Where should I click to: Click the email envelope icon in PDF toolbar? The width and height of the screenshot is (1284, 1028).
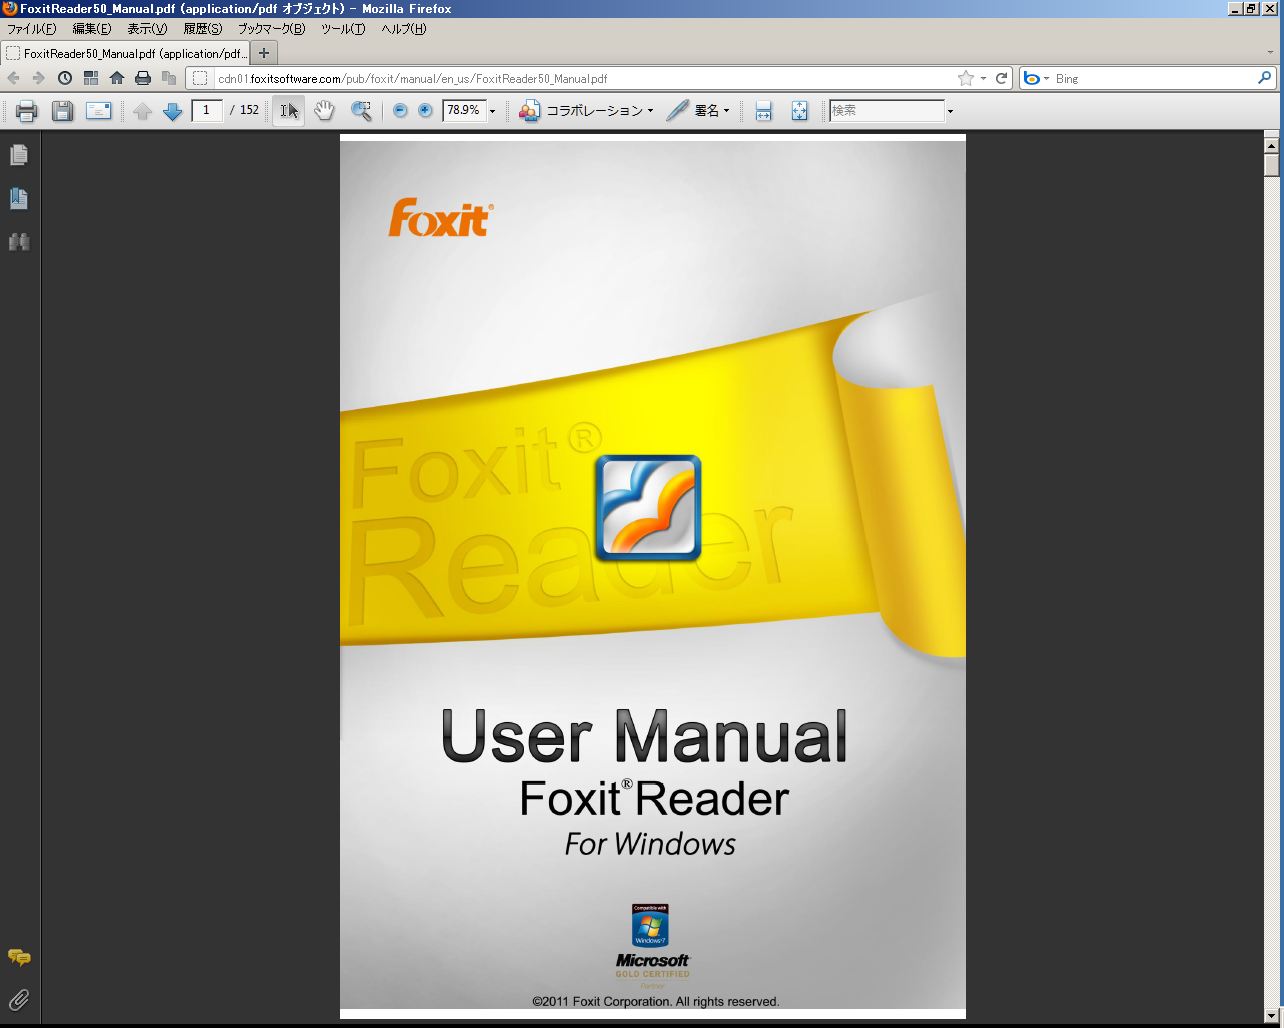(98, 111)
